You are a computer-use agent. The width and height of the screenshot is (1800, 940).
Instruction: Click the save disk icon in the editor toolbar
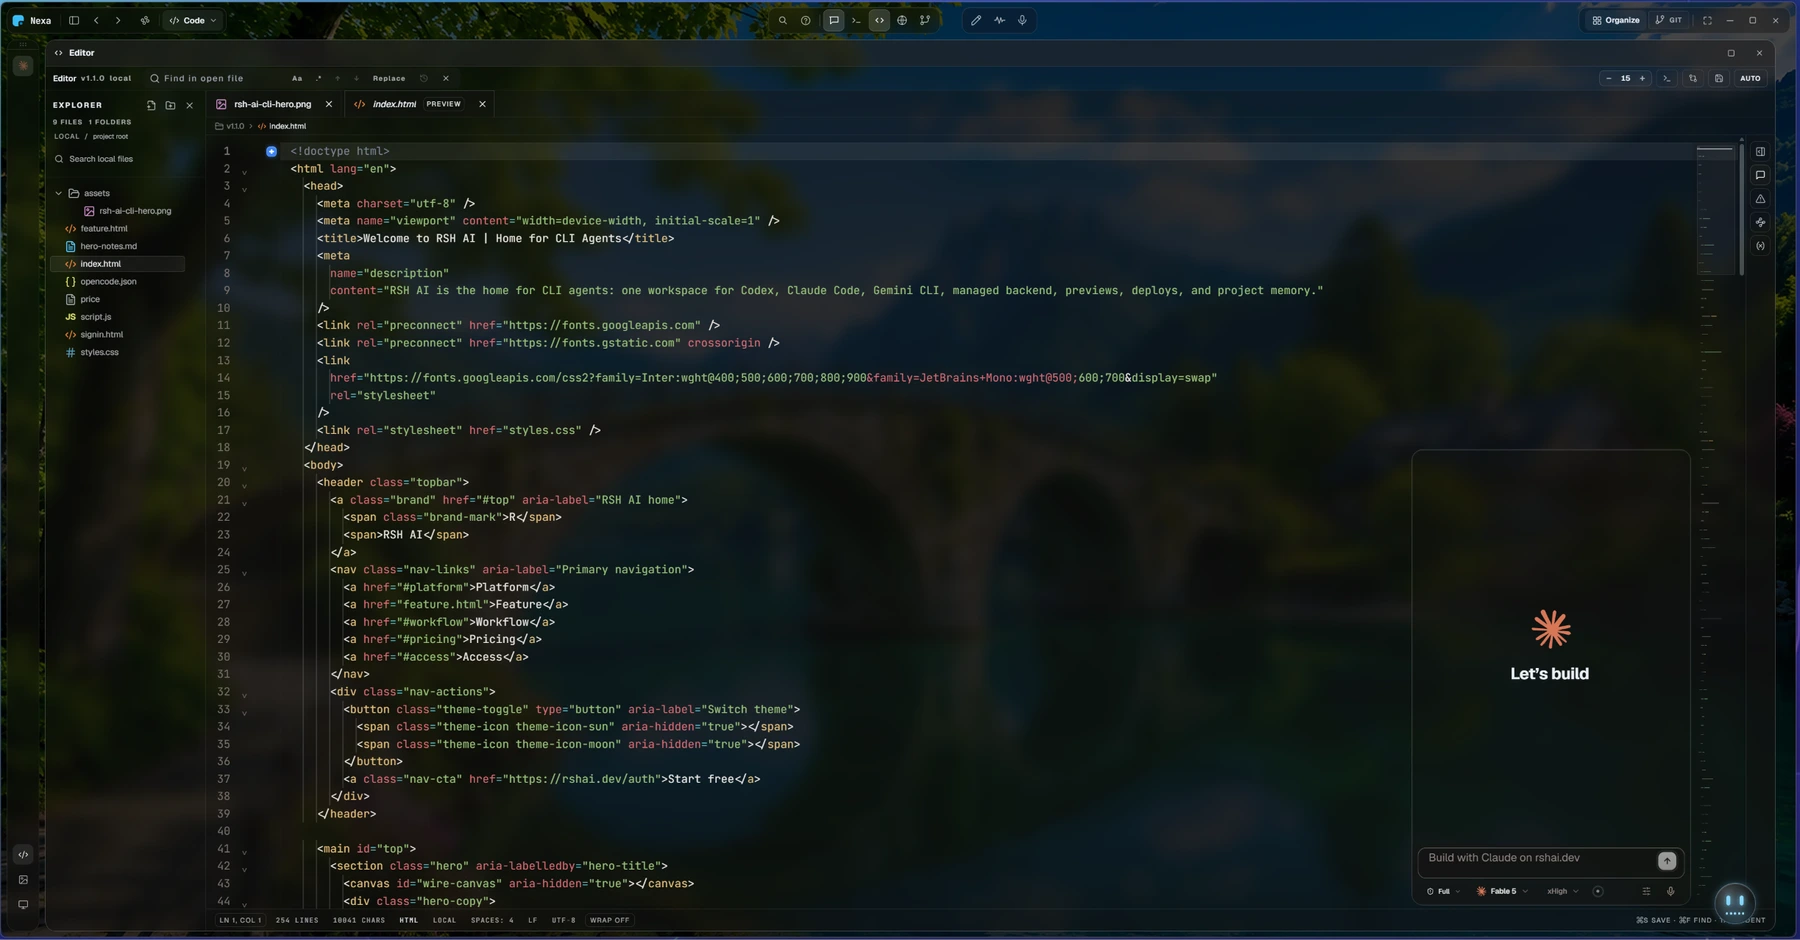click(x=1719, y=78)
